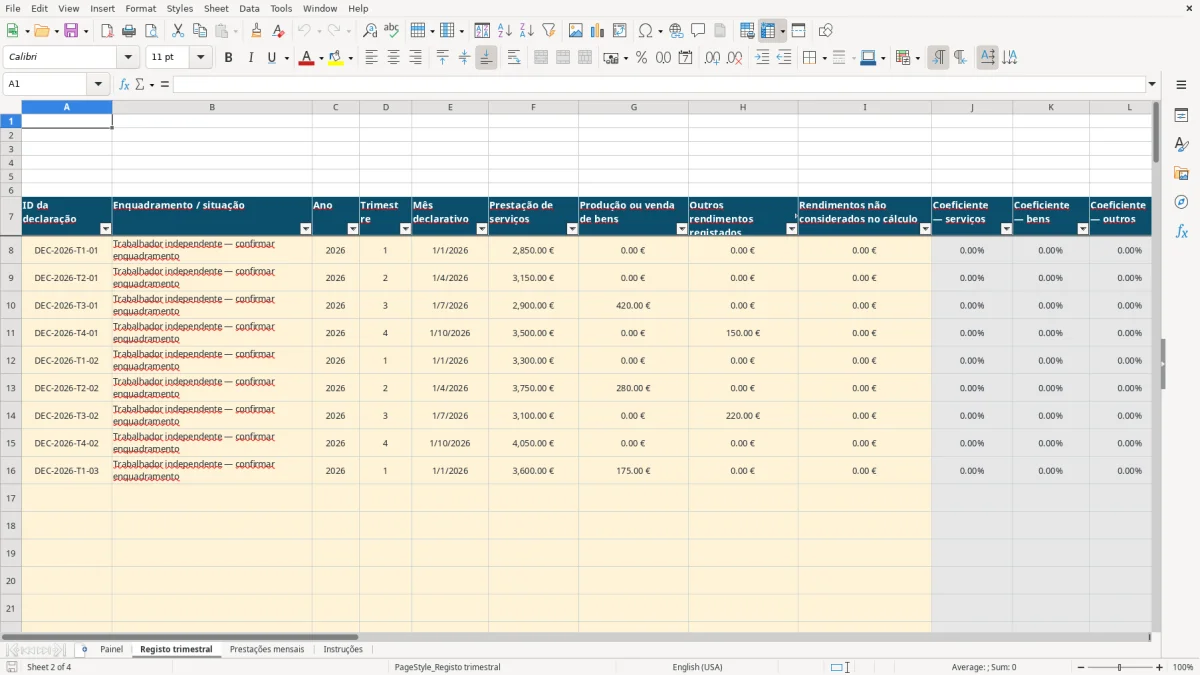Open filter dropdown for Mês declarativo

tap(481, 229)
